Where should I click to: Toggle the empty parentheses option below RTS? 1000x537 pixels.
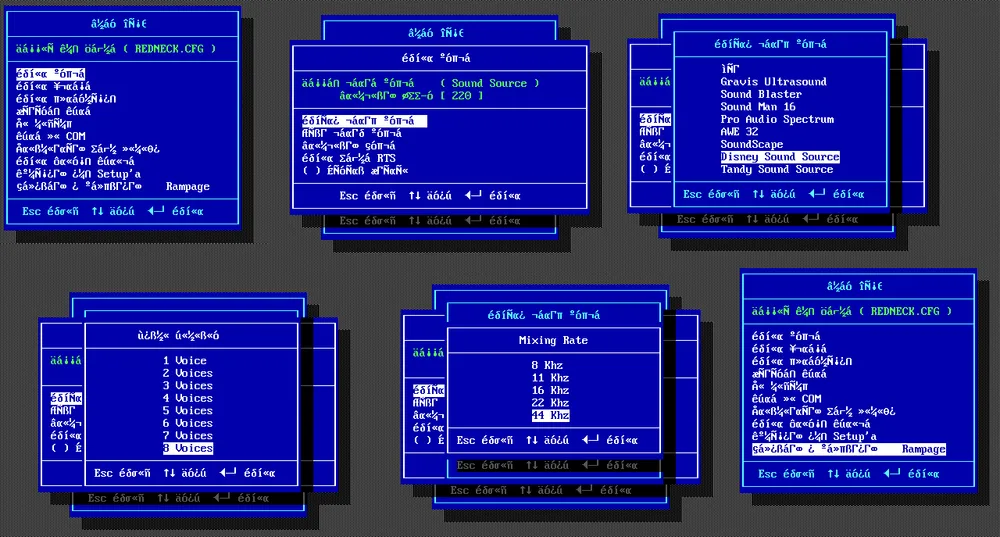(x=340, y=170)
